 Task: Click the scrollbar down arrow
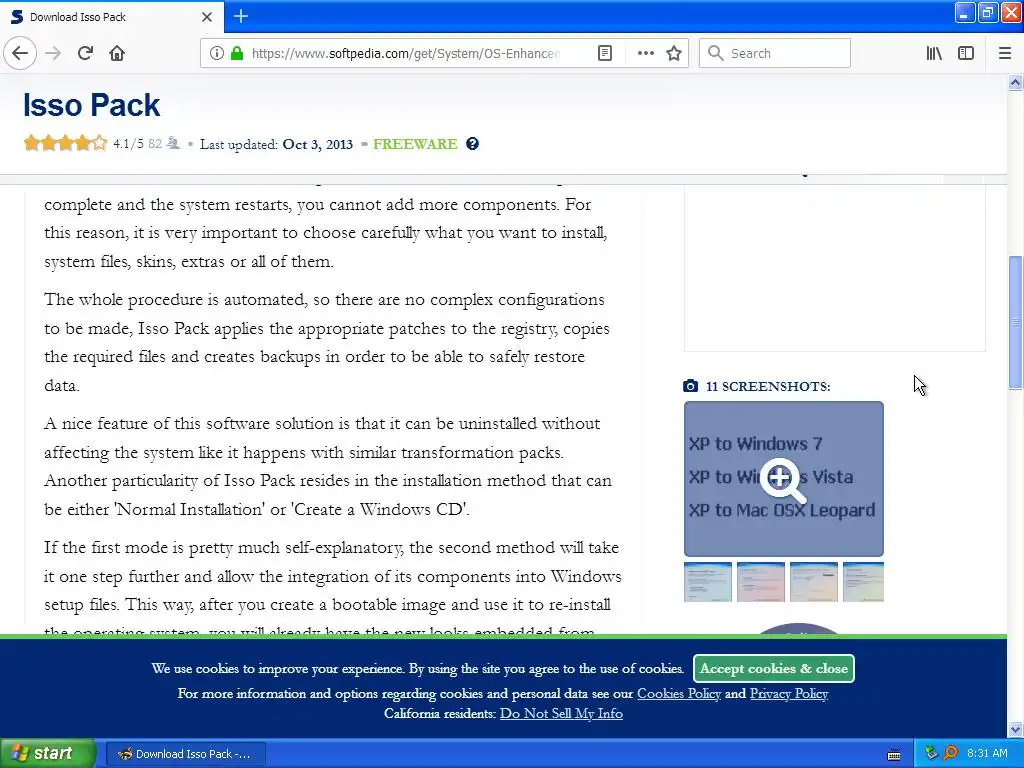tap(1015, 729)
